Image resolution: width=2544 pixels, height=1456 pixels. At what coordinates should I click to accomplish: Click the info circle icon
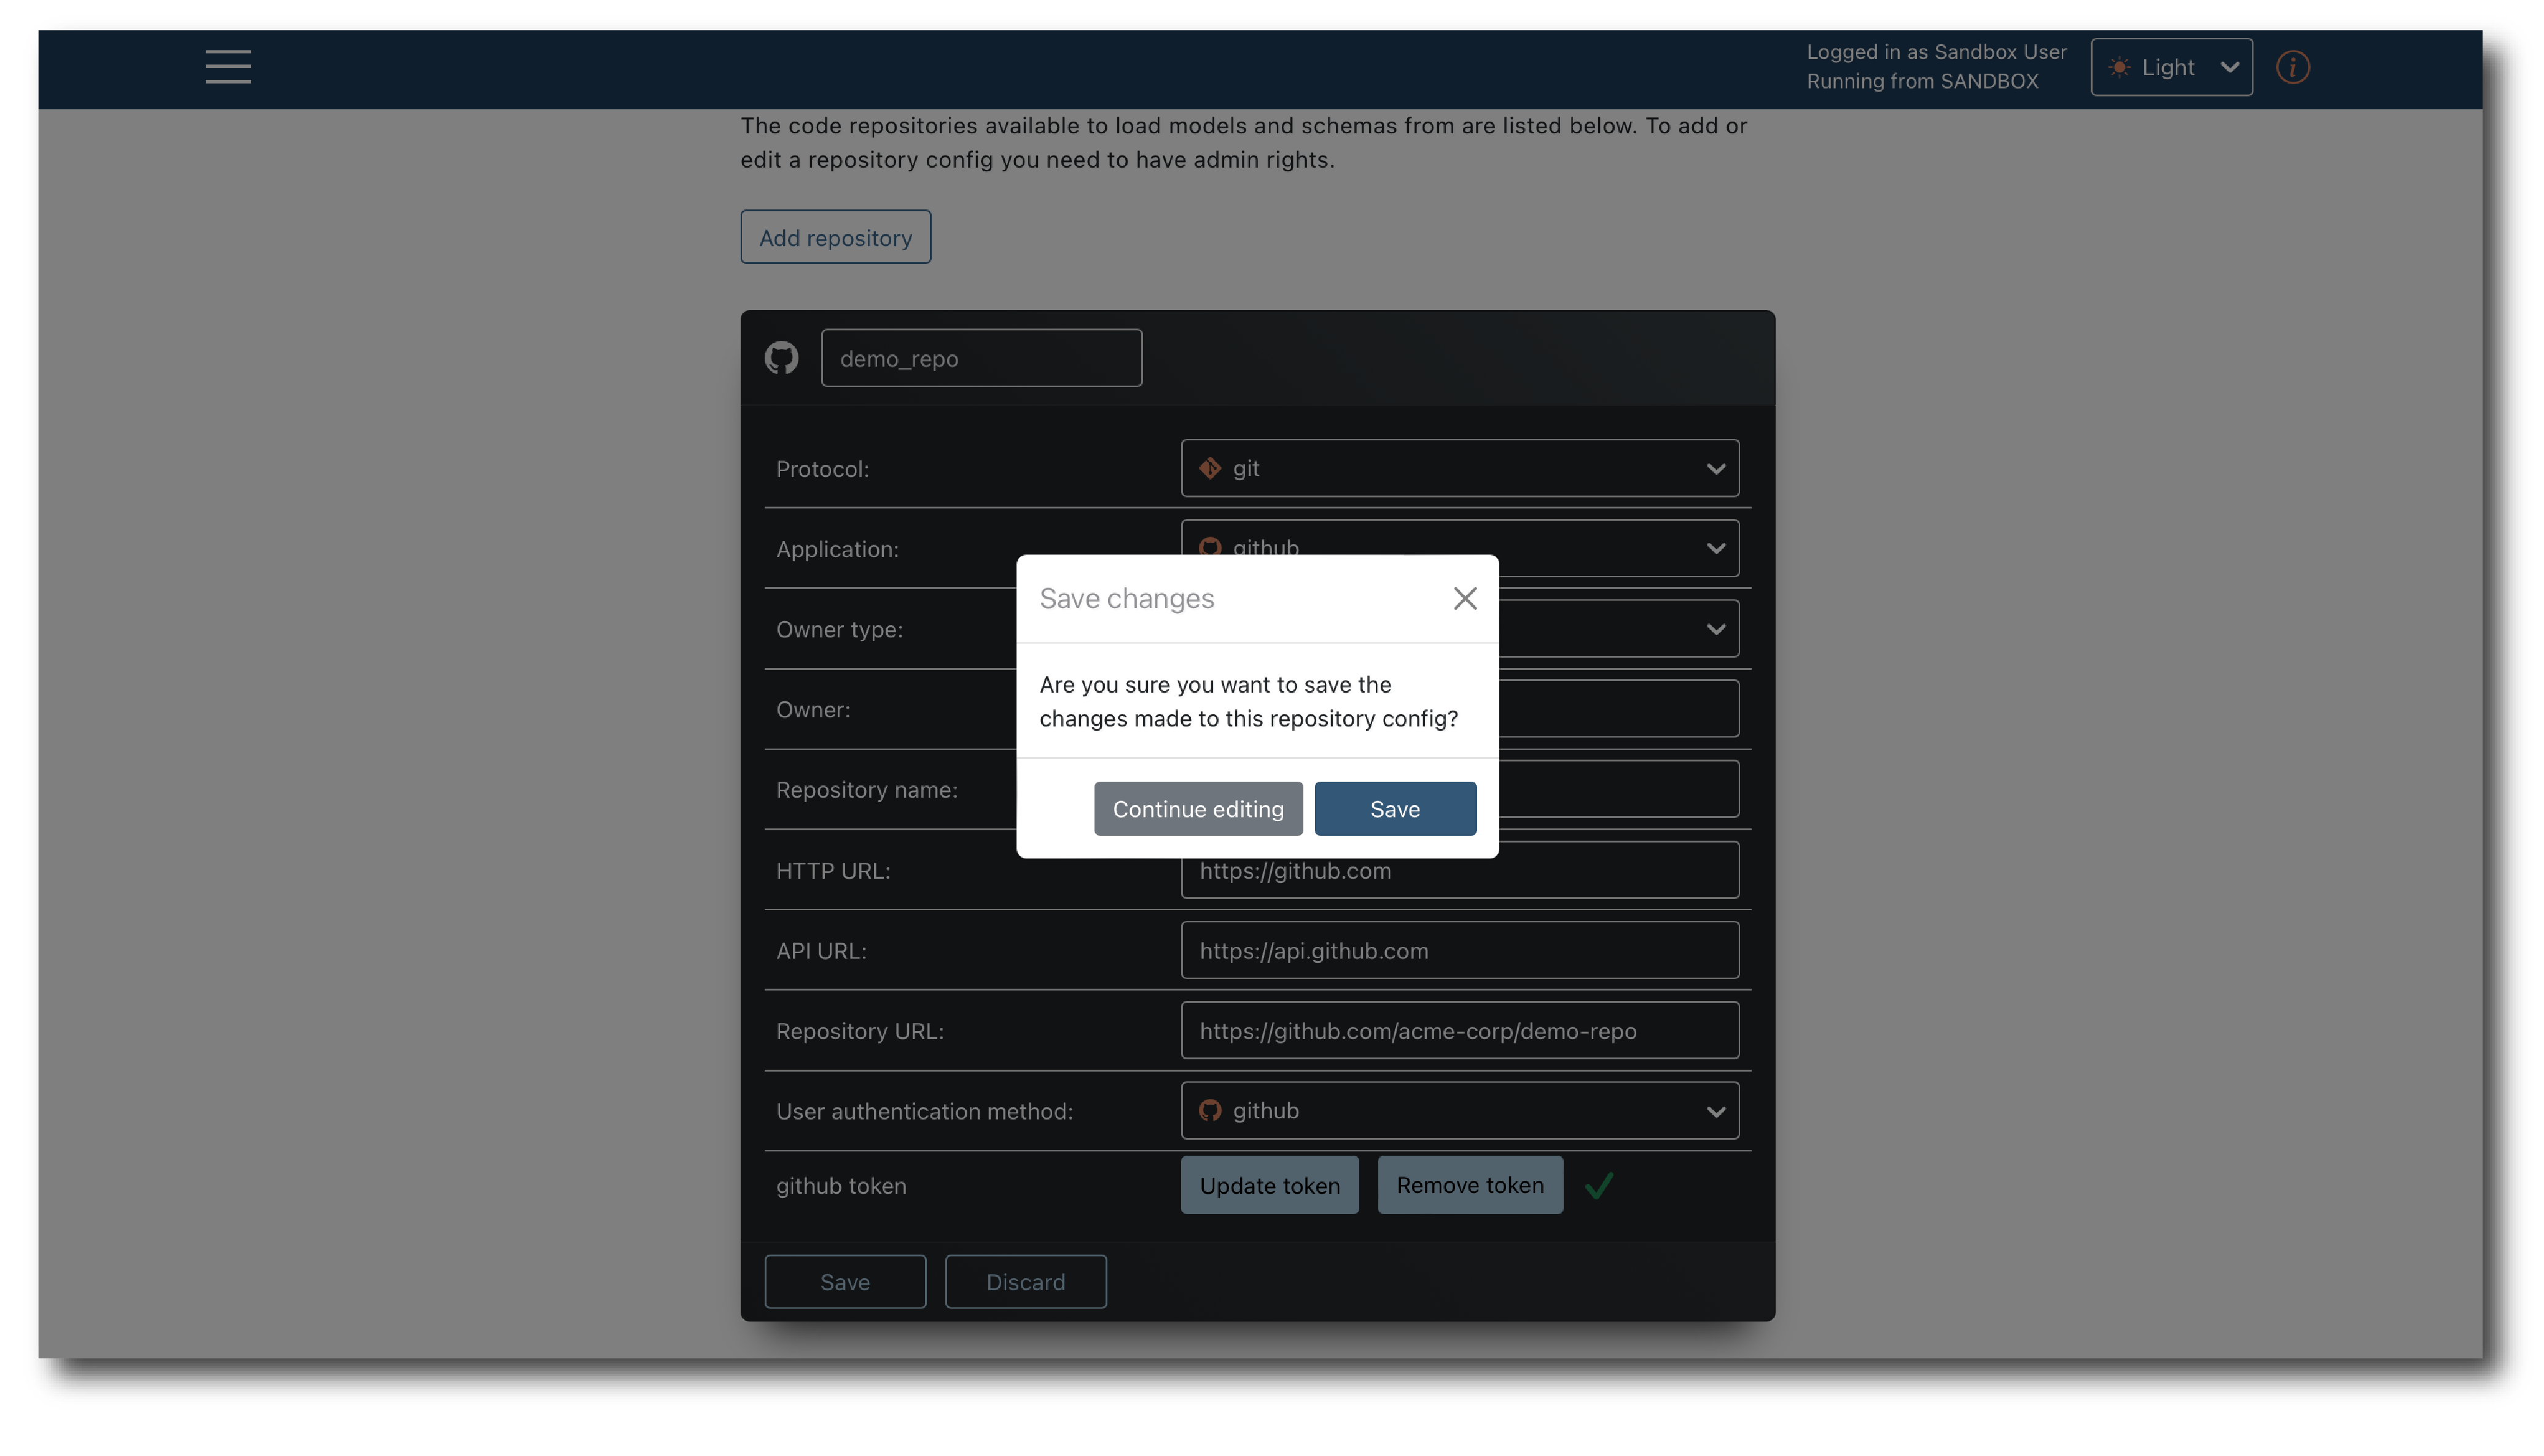coord(2292,67)
